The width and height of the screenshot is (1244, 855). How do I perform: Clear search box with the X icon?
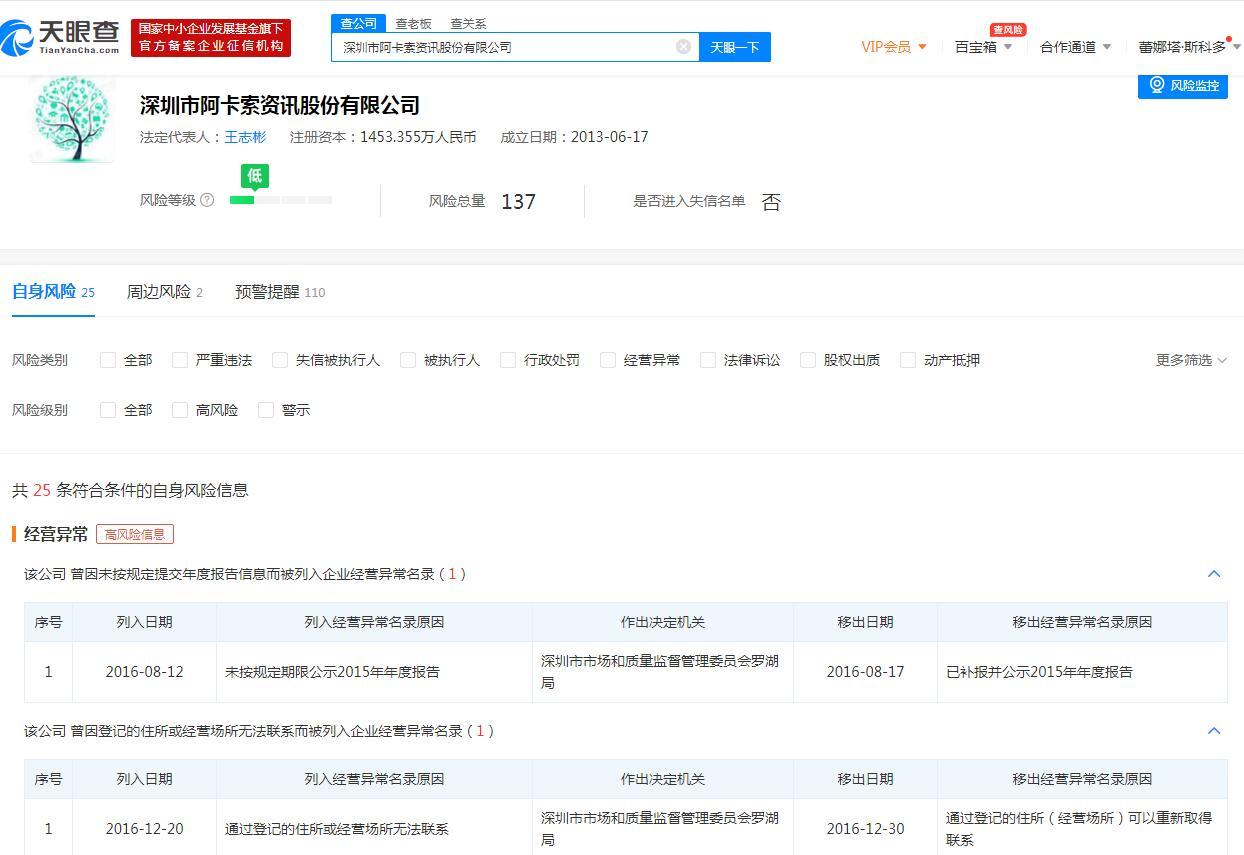(683, 47)
